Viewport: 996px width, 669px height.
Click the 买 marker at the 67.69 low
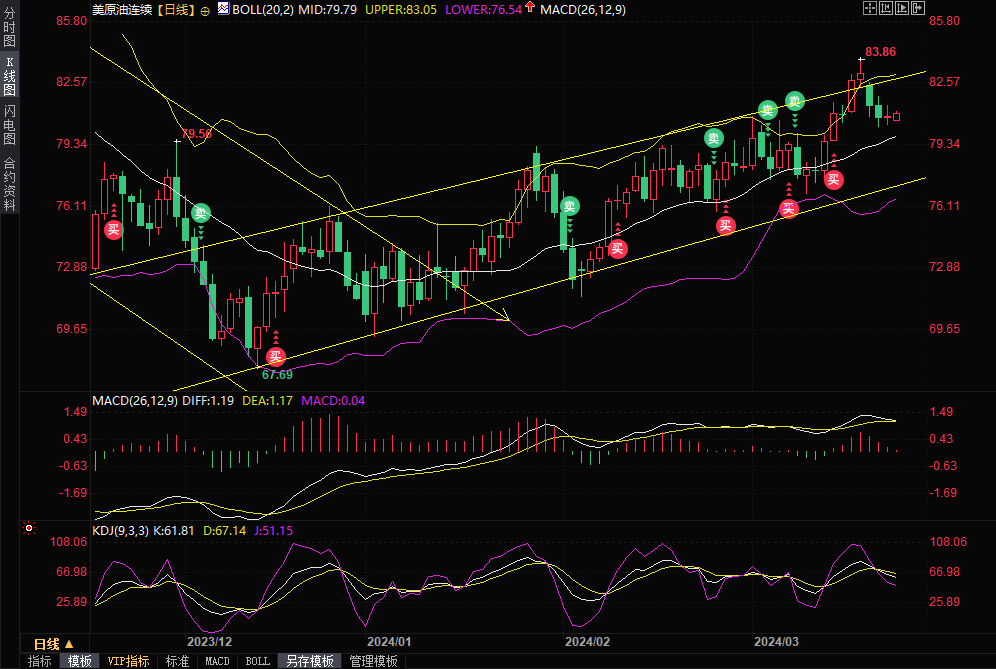276,356
